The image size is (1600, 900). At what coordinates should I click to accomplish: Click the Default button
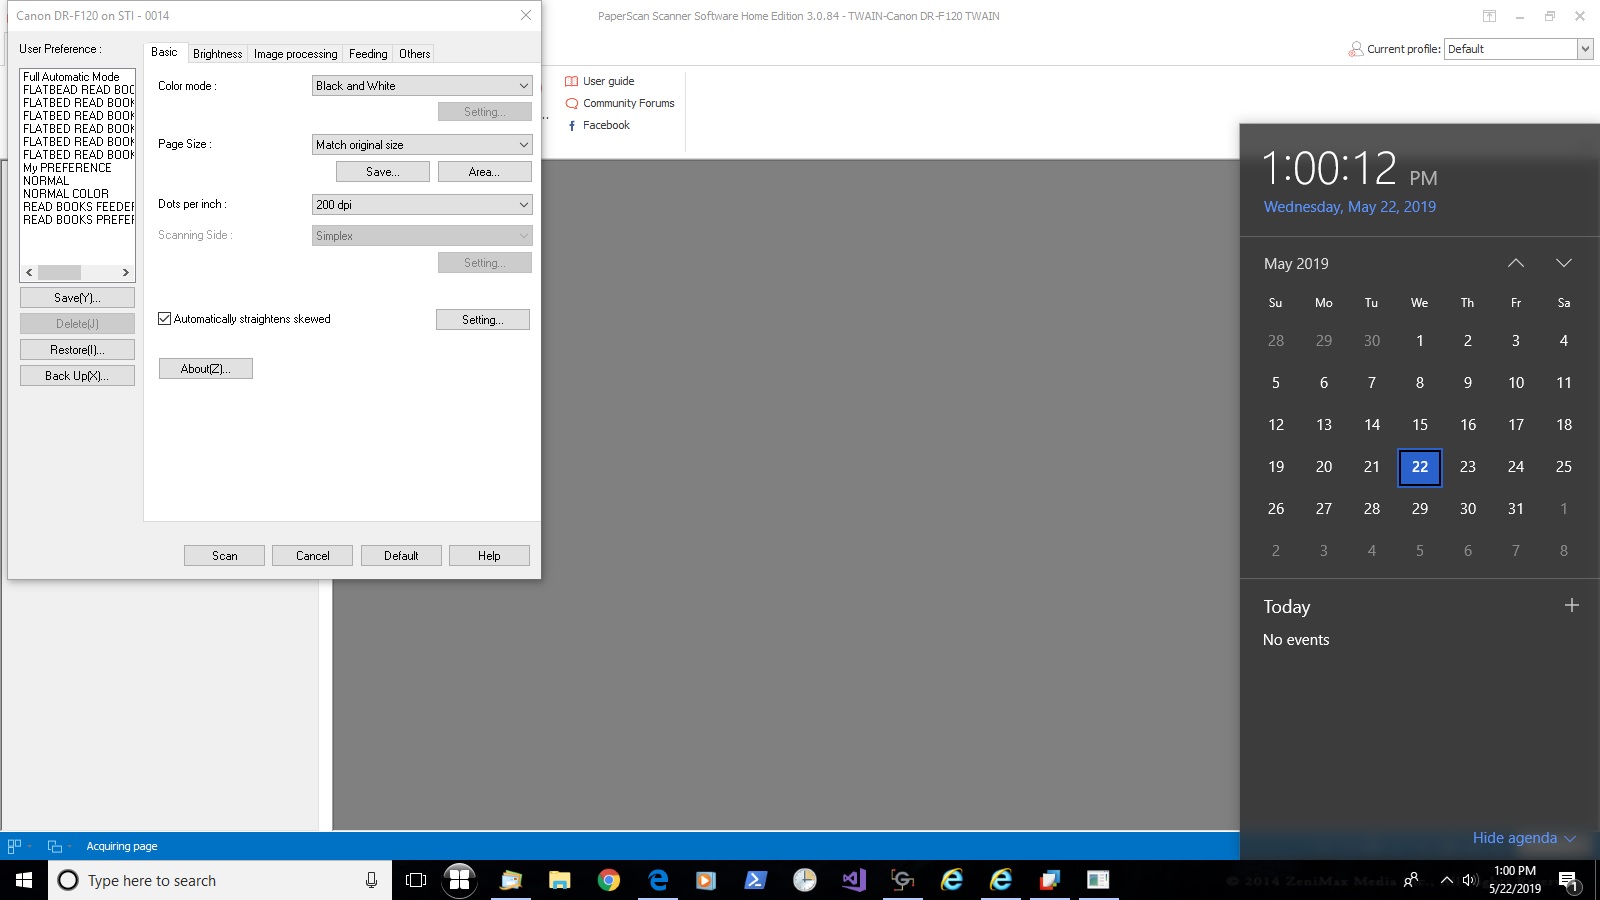coord(401,556)
